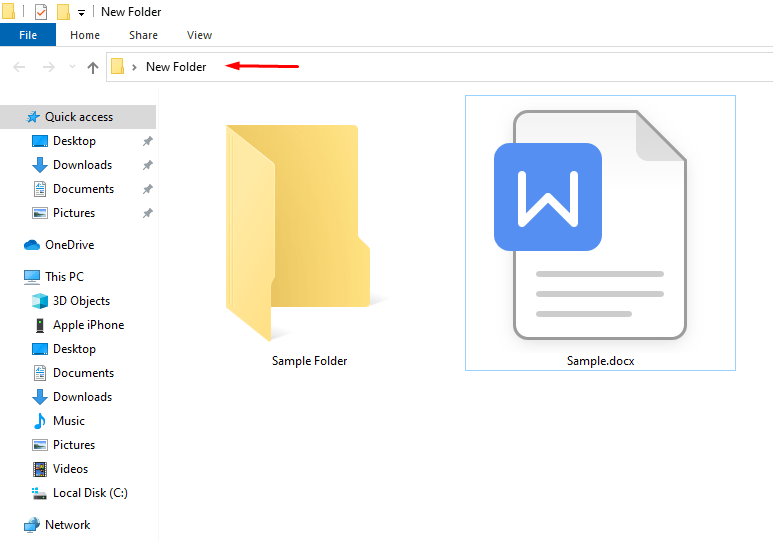Click the Sample.docx file name
The width and height of the screenshot is (773, 541).
(x=600, y=361)
